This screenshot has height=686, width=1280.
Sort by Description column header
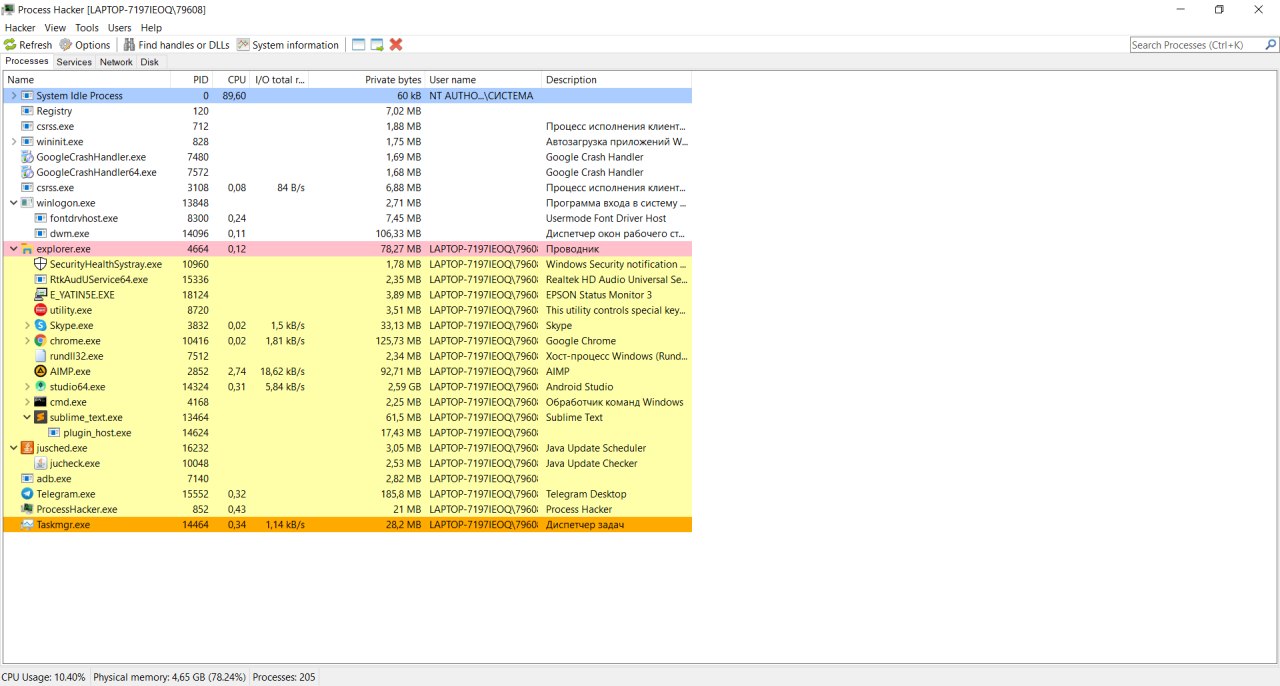tap(616, 80)
